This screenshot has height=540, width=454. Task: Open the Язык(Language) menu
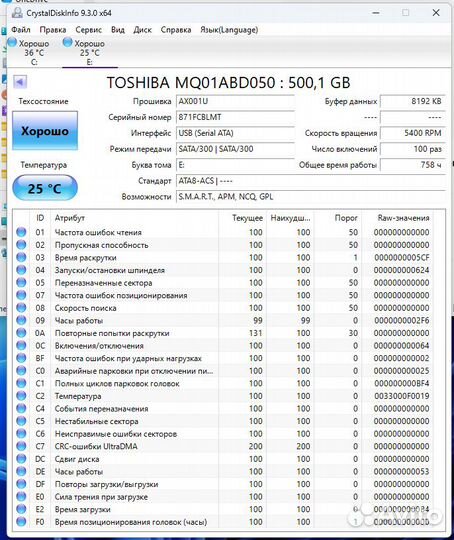tap(229, 30)
